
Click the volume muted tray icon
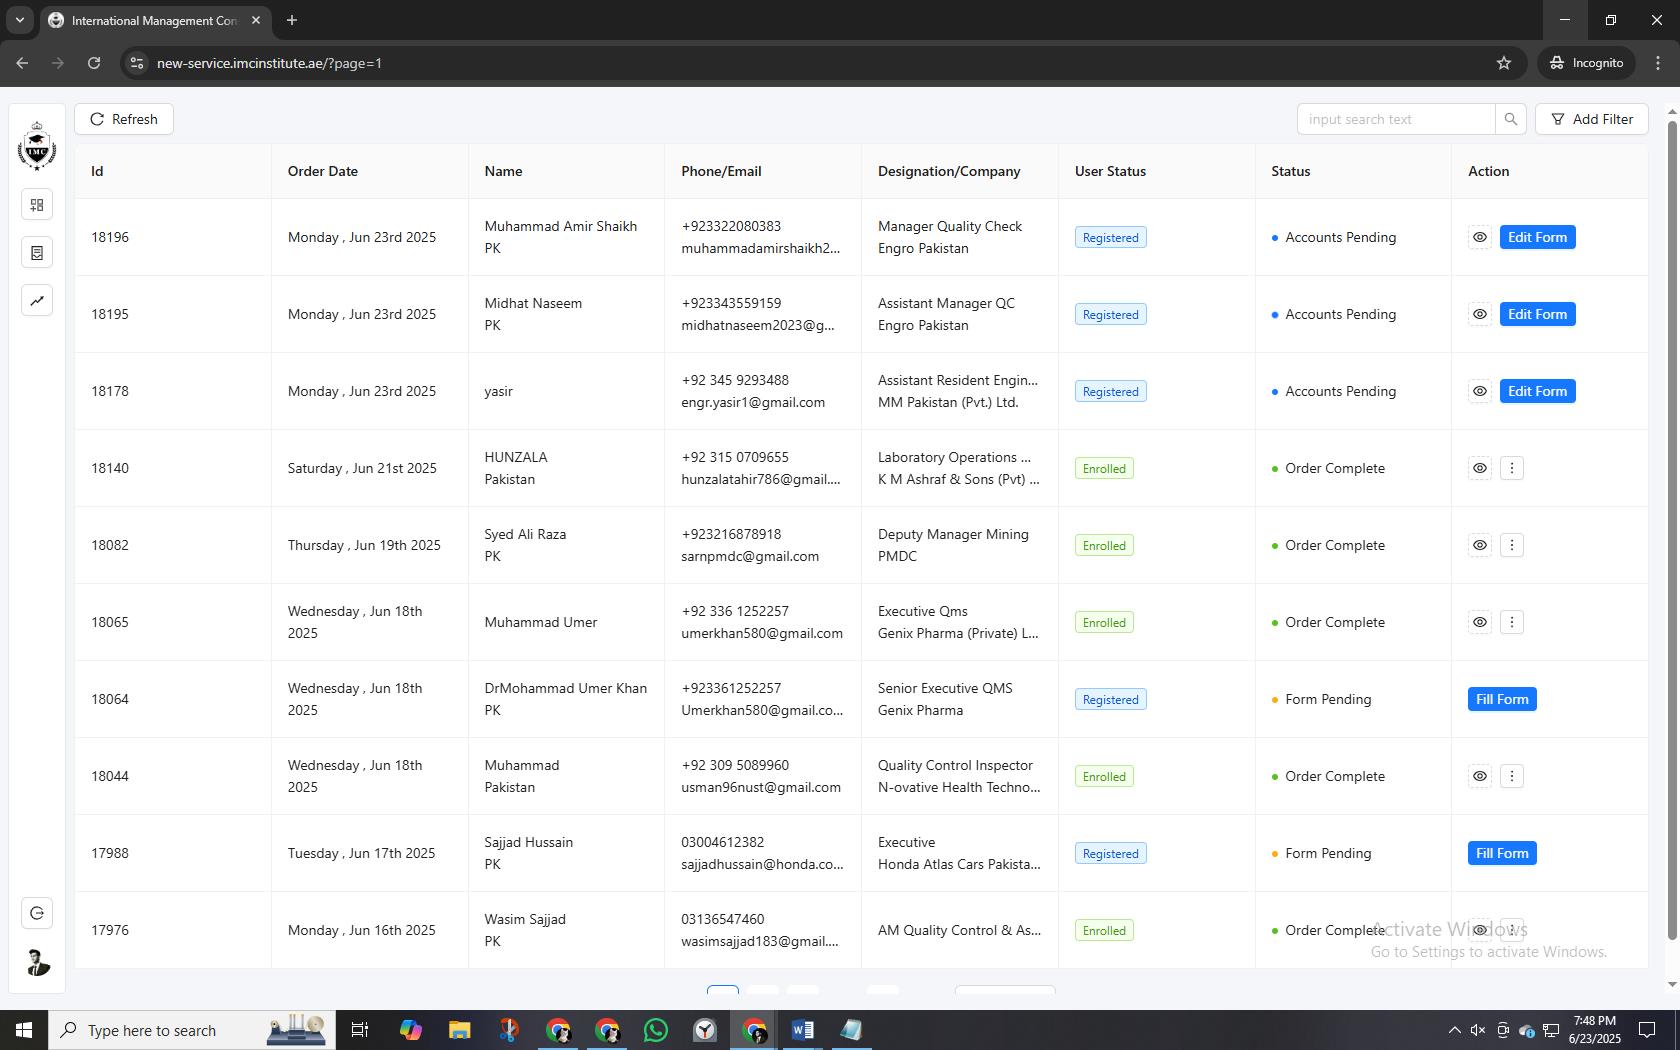[x=1478, y=1030]
